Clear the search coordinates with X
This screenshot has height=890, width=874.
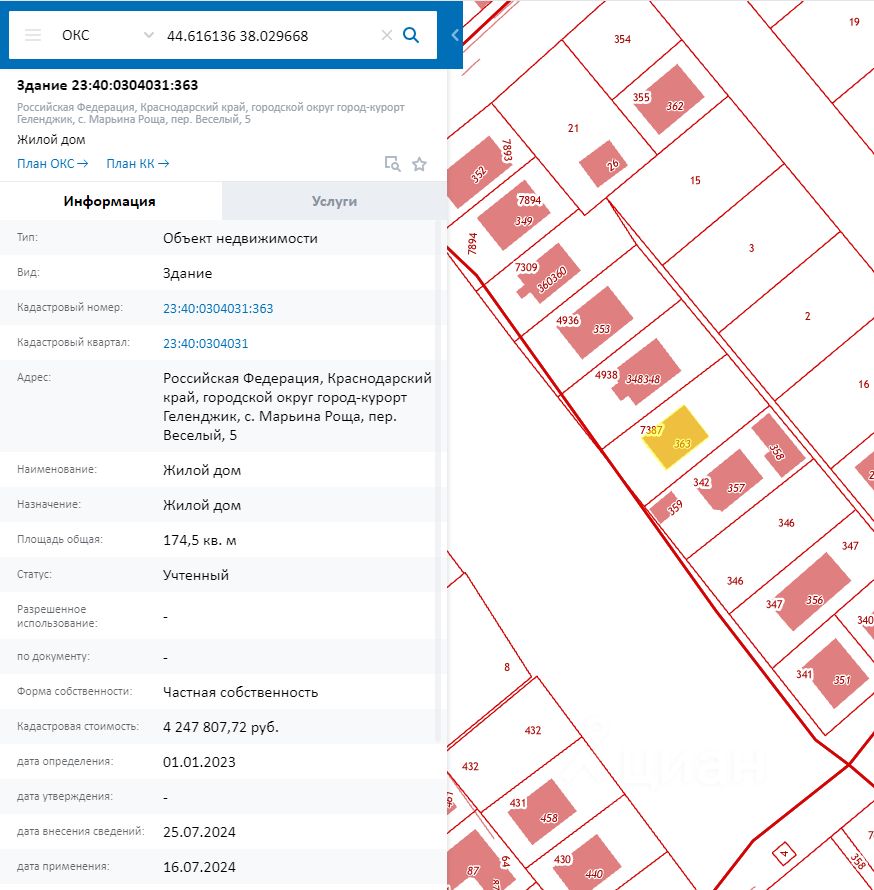pyautogui.click(x=387, y=35)
